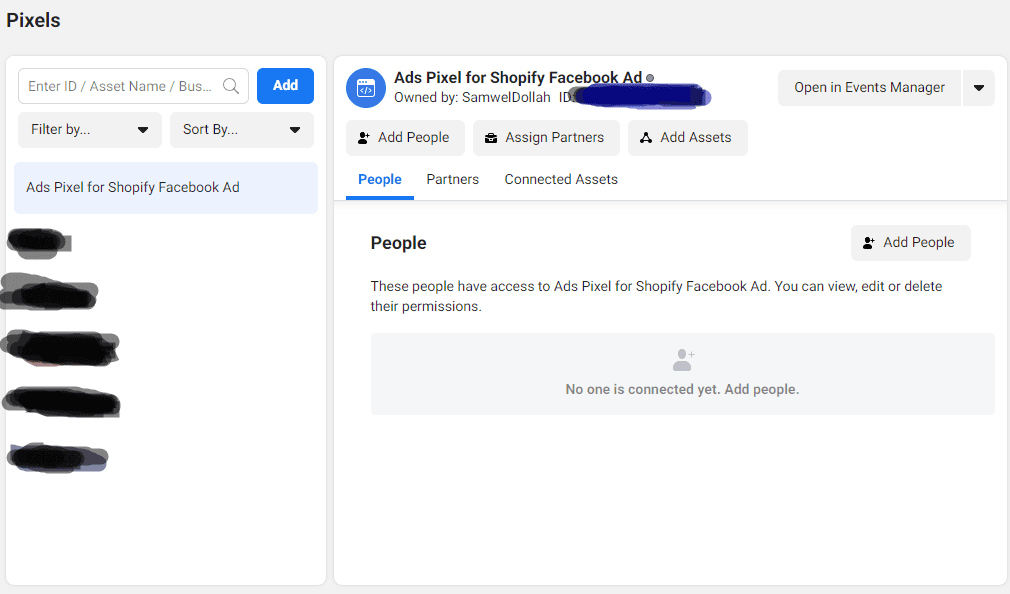The height and width of the screenshot is (594, 1010).
Task: Switch to the Connected Assets tab
Action: coord(560,180)
